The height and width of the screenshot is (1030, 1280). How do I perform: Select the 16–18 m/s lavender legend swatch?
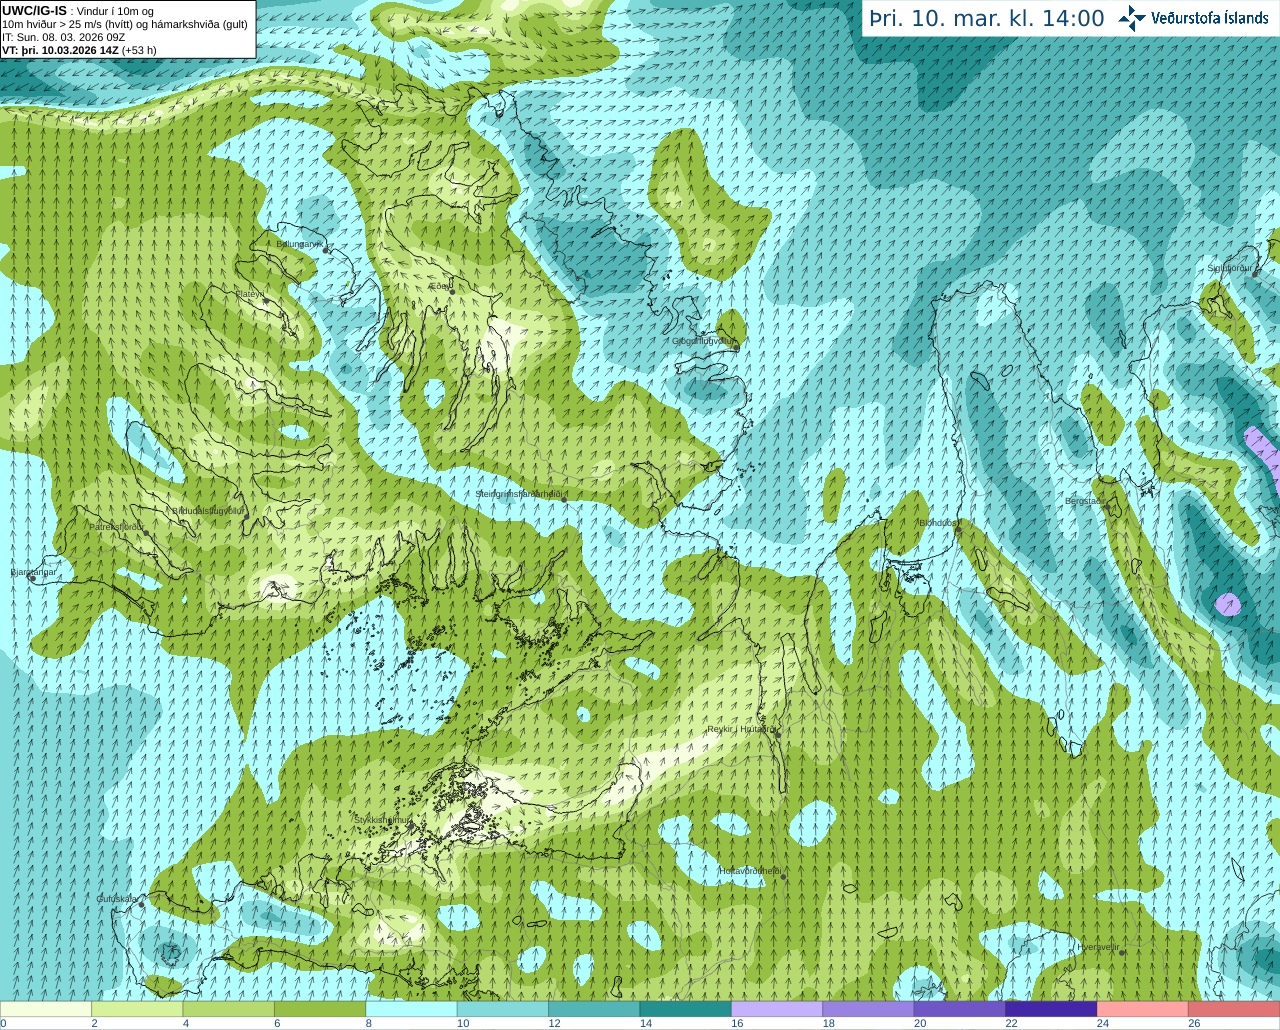pyautogui.click(x=777, y=1009)
